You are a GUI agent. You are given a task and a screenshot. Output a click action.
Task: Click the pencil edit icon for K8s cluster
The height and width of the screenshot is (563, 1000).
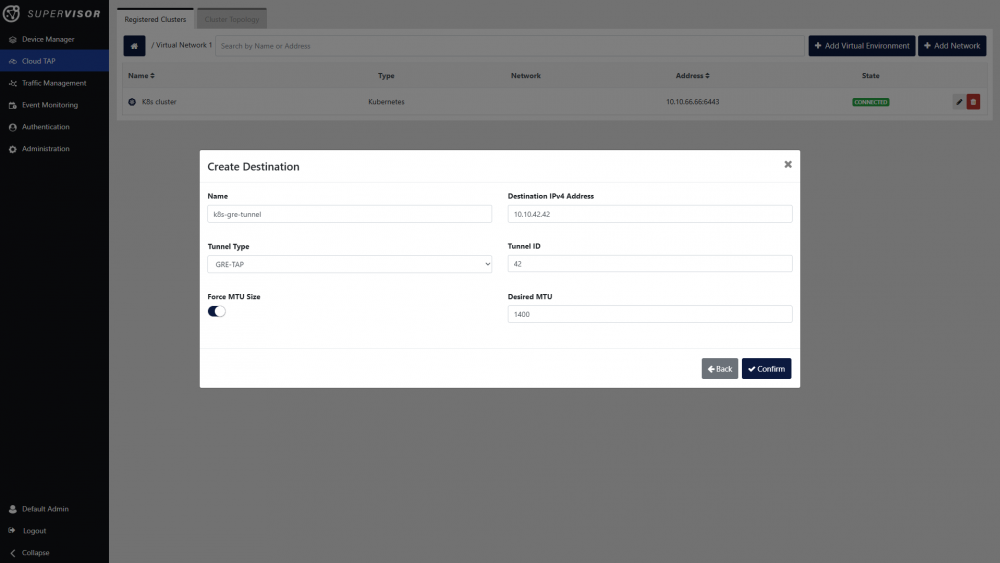tap(959, 102)
